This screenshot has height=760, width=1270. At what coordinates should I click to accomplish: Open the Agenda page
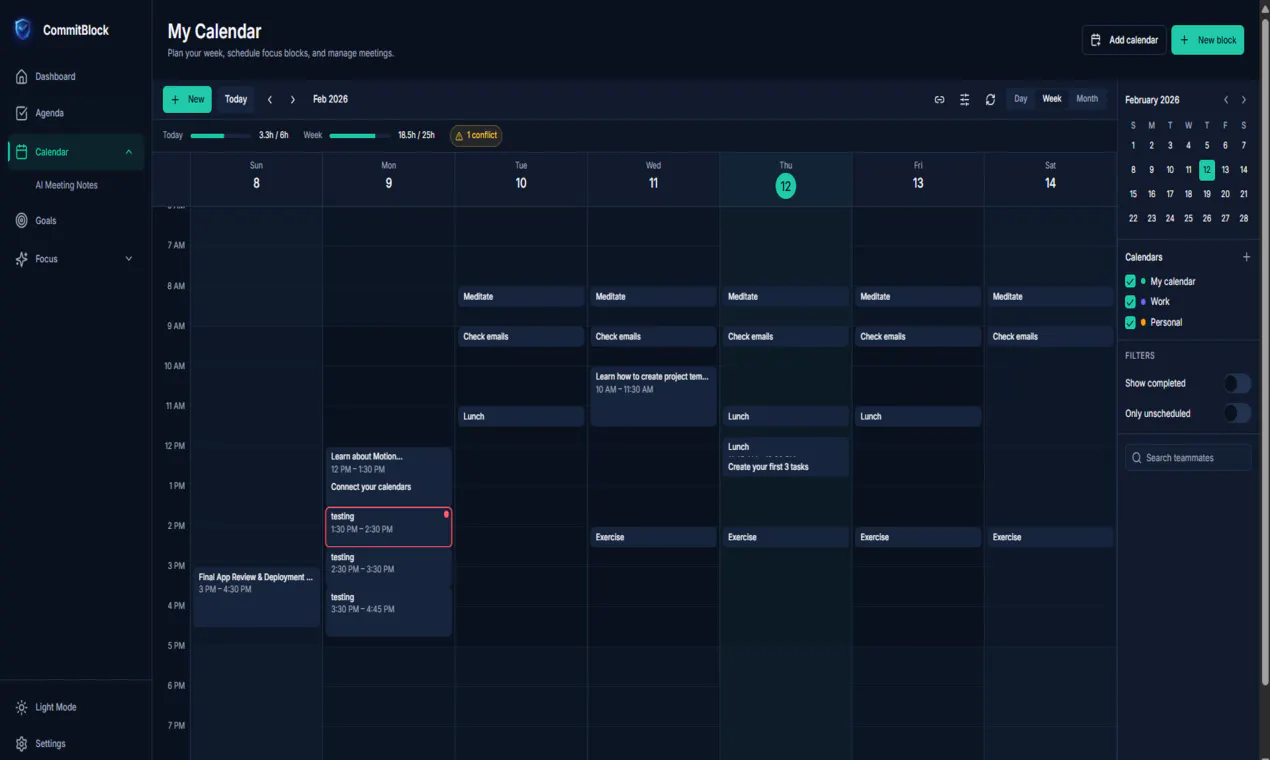tap(75, 113)
